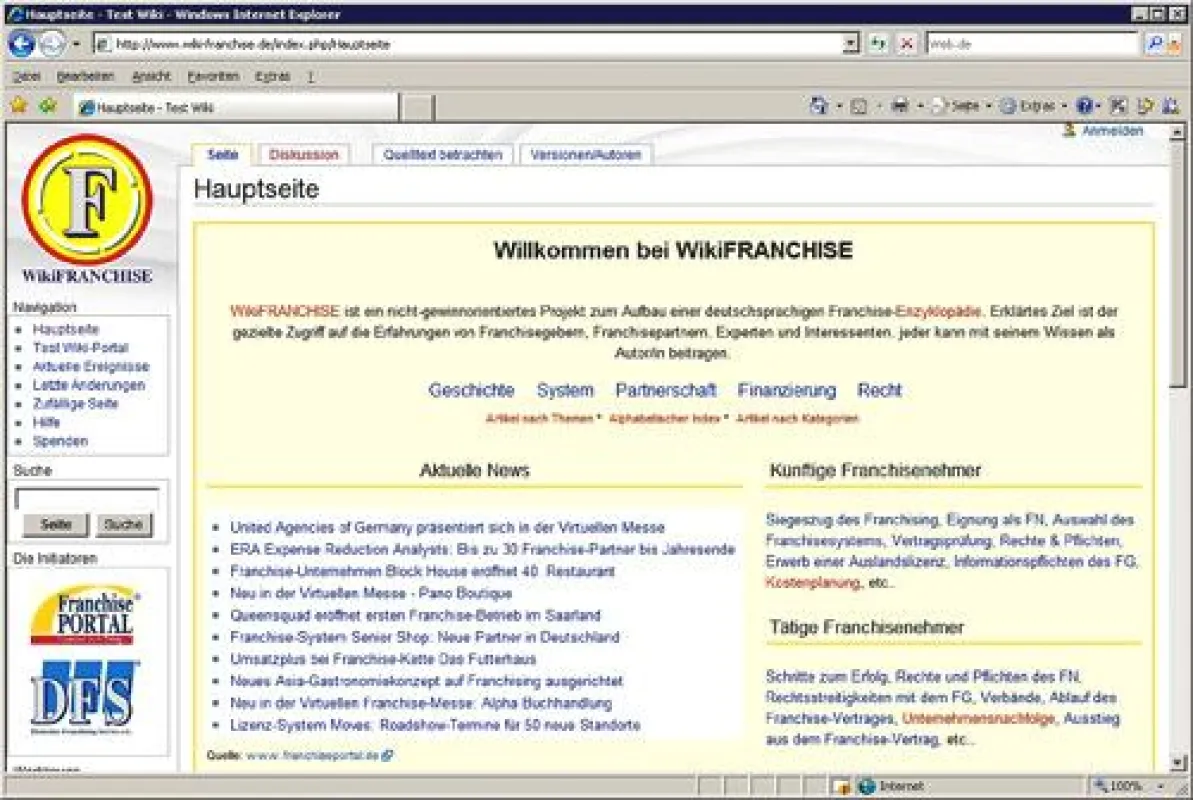
Task: Click the Print toolbar icon
Action: [899, 106]
